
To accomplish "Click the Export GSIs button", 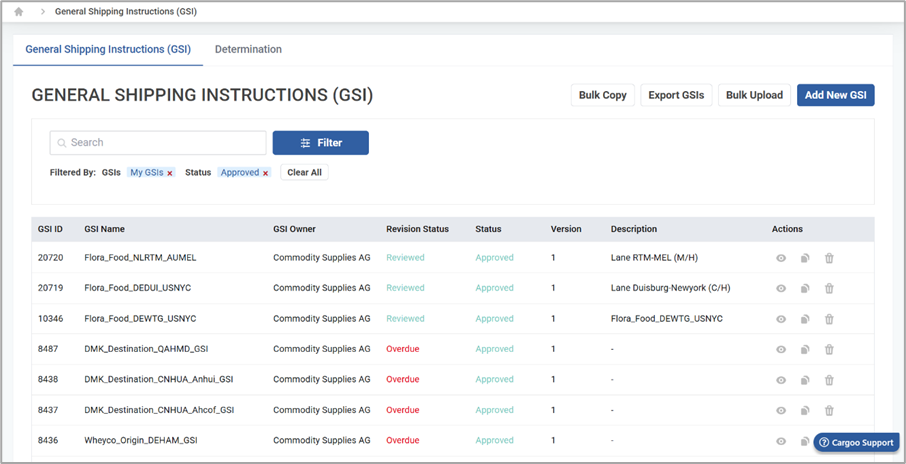I will click(676, 95).
